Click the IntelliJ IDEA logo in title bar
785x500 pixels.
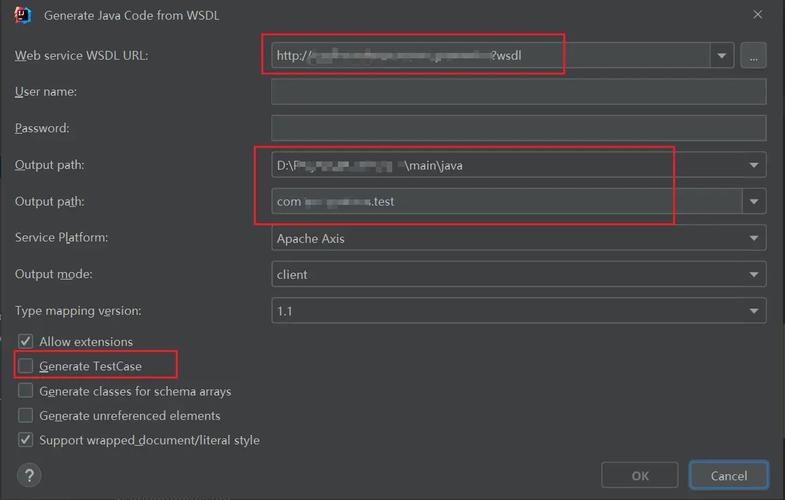tap(23, 15)
